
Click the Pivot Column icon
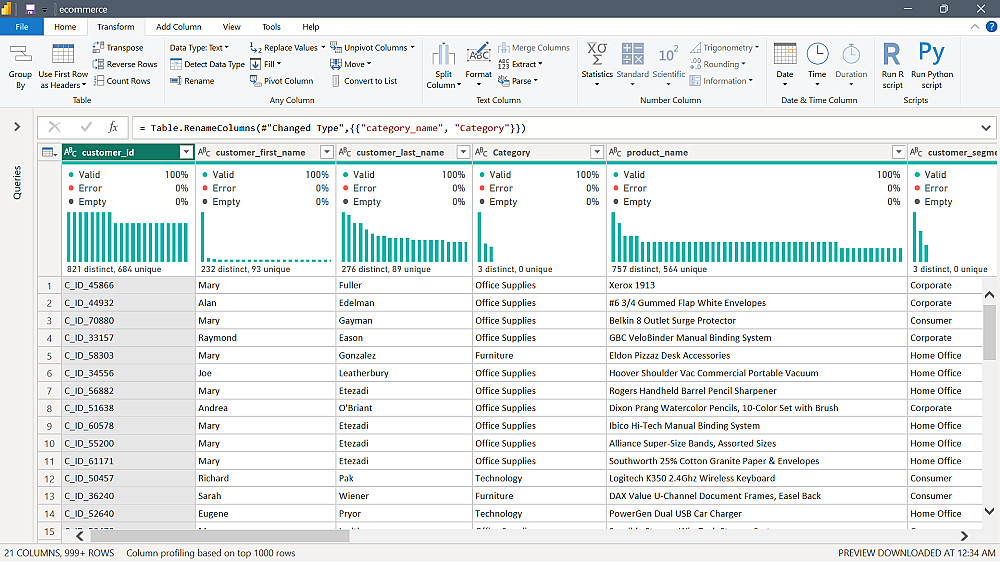[x=258, y=81]
